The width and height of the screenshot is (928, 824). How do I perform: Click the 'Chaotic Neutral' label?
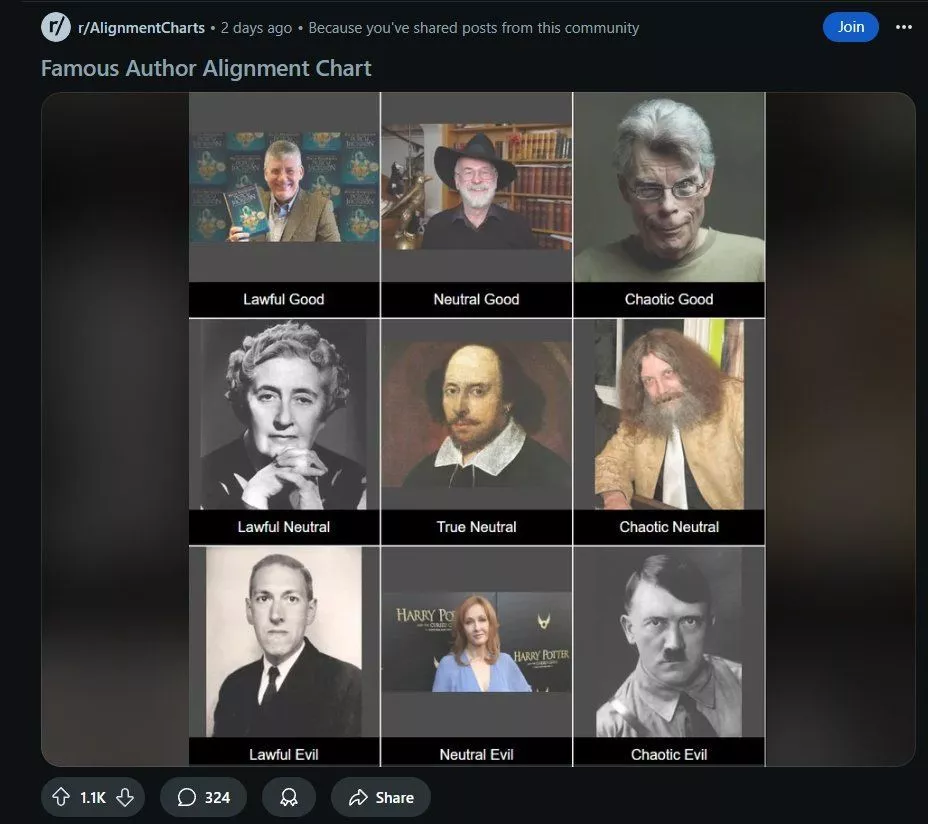(x=669, y=527)
